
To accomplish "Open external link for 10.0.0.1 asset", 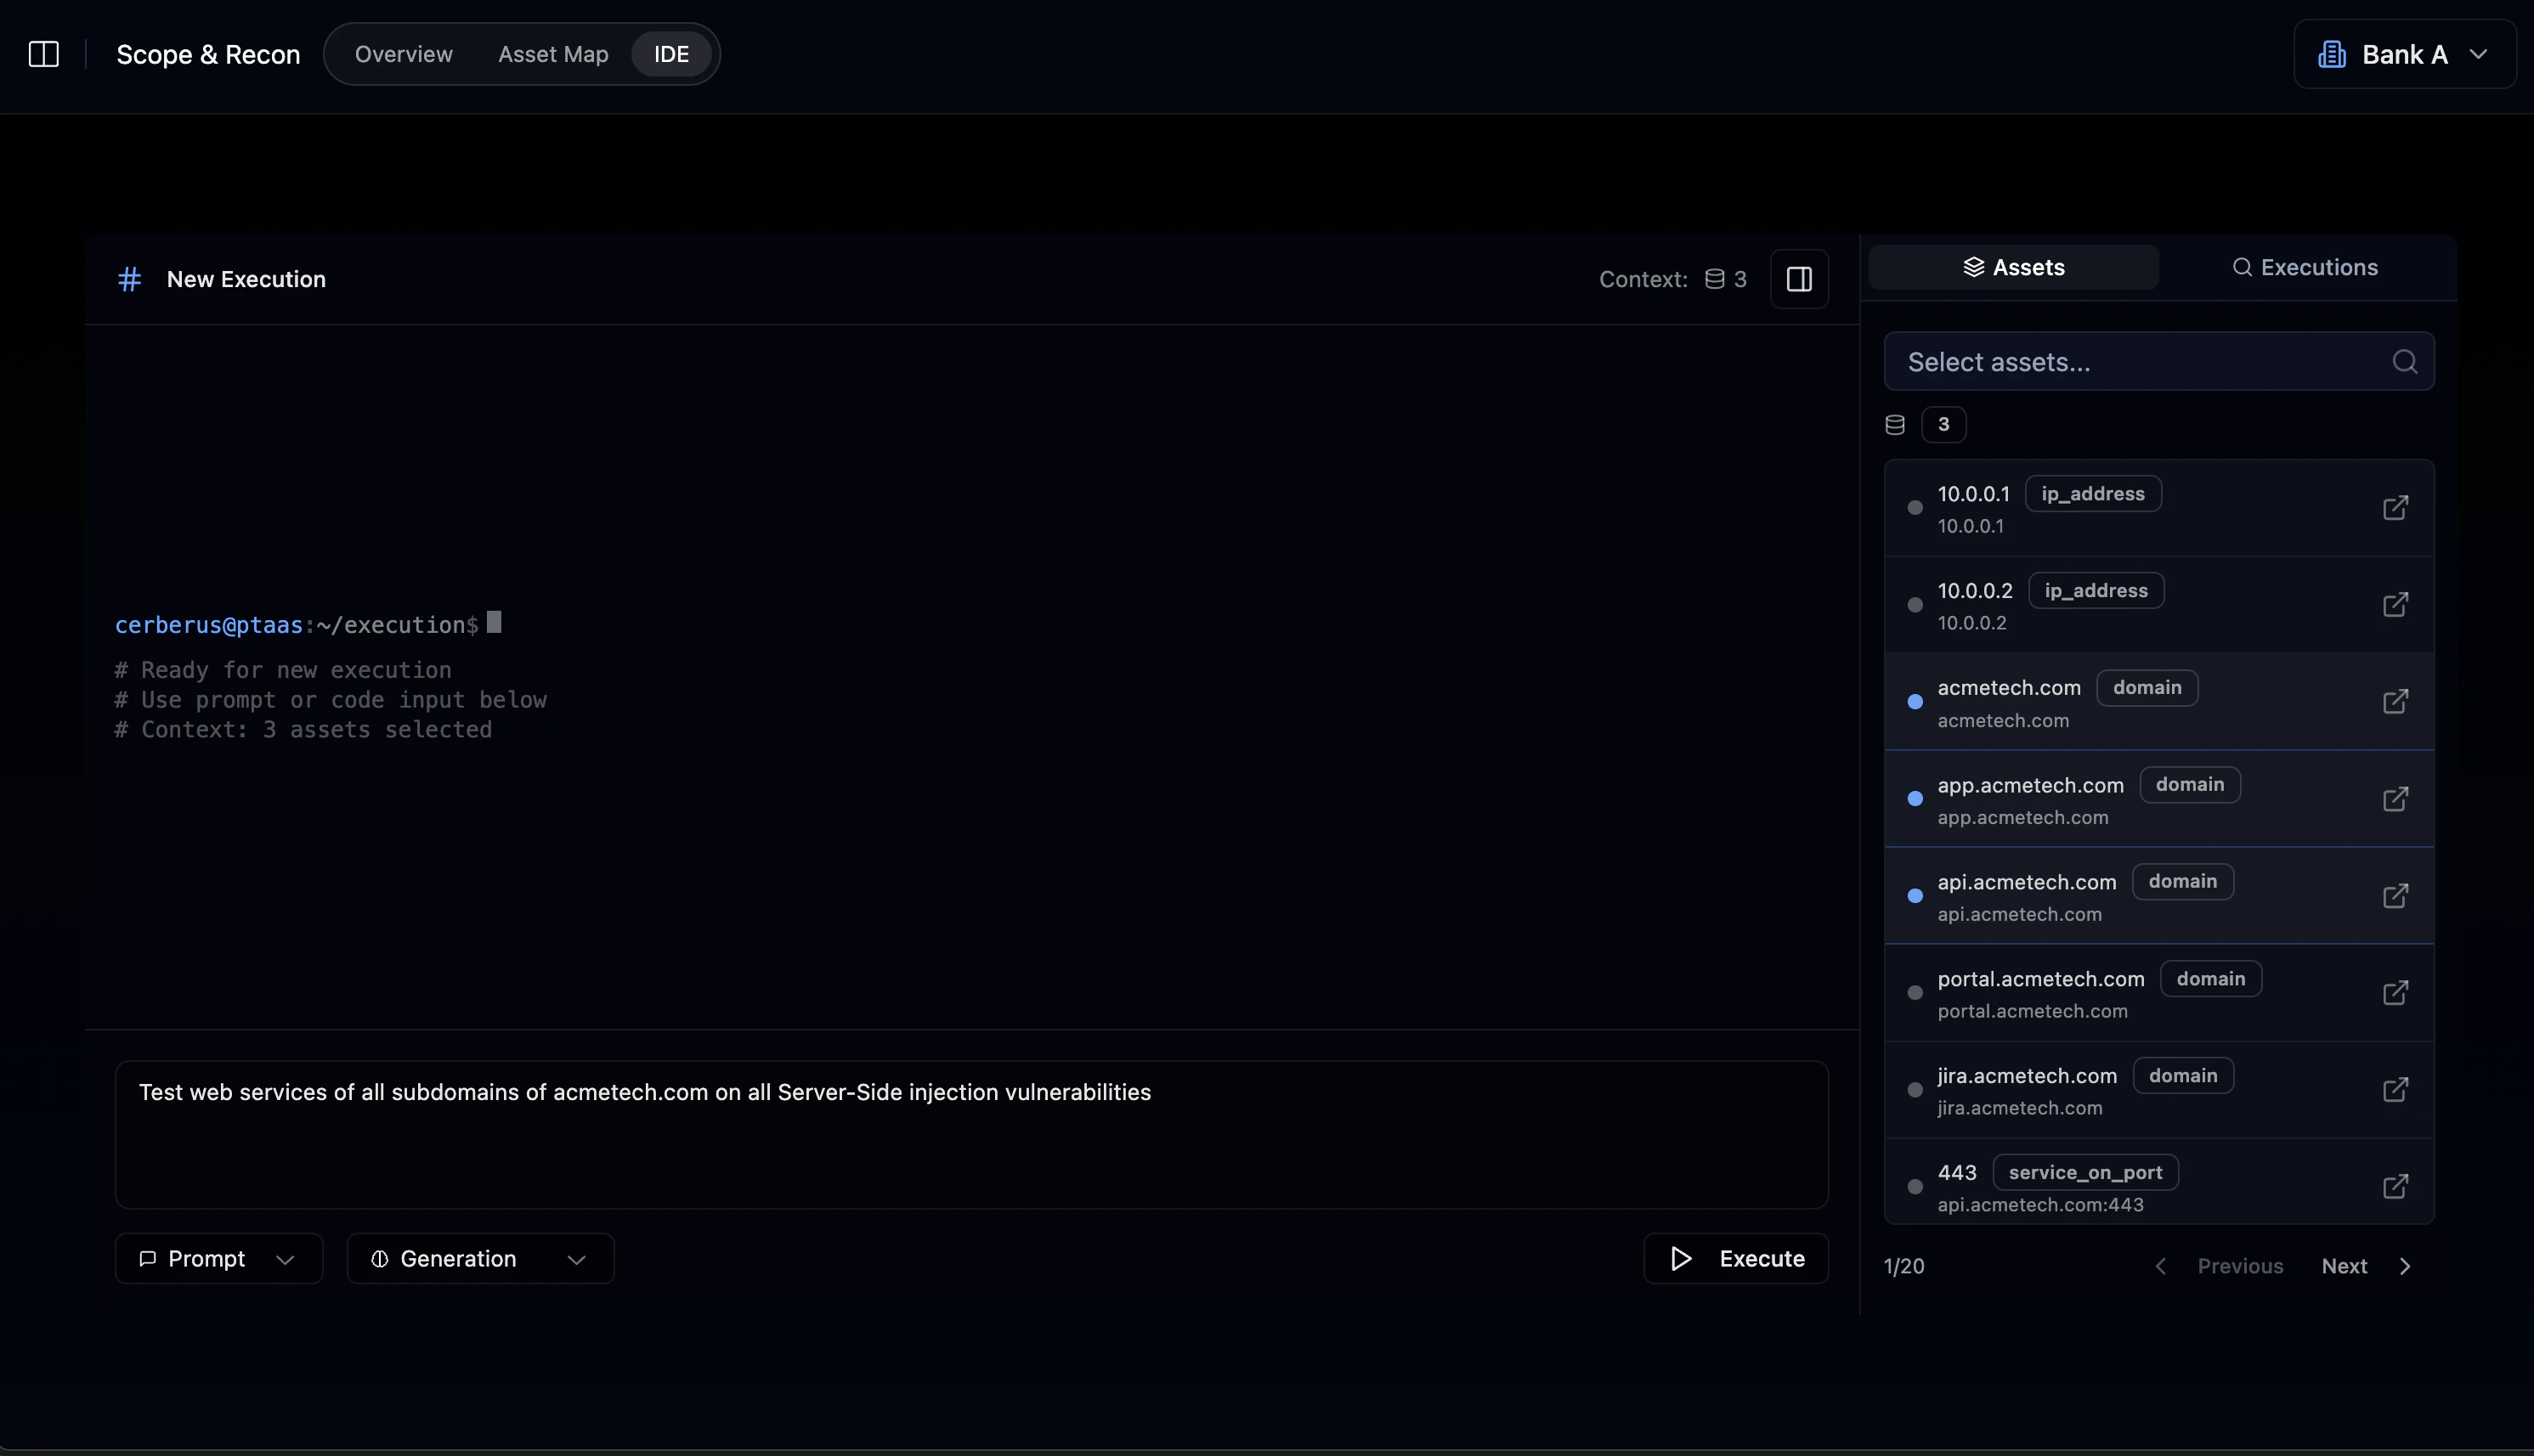I will click(x=2396, y=507).
